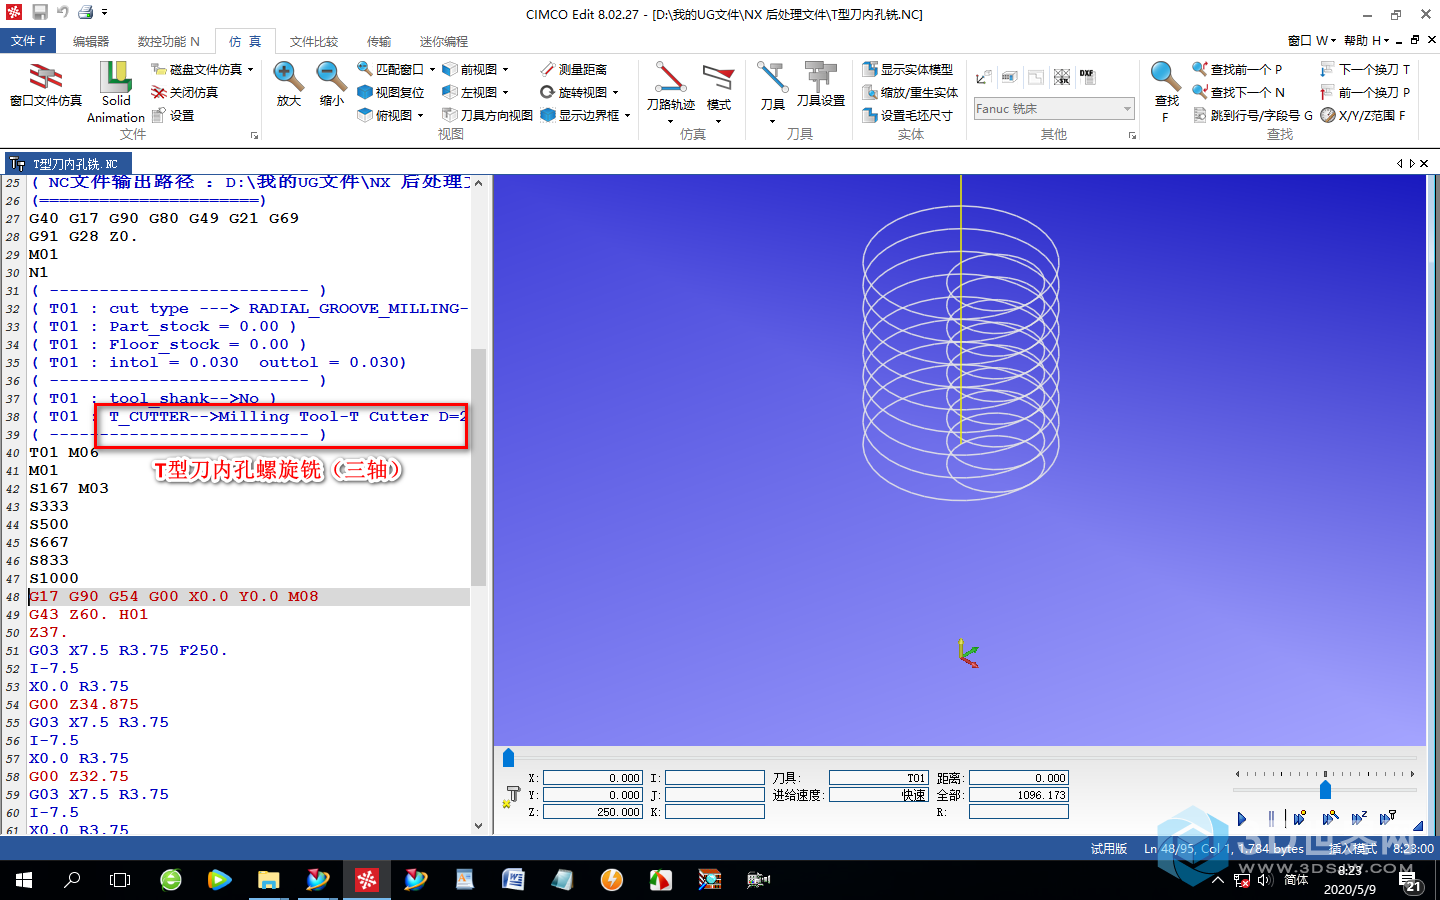The image size is (1440, 900).
Task: Expand the 俯视图 top view dropdown
Action: click(x=420, y=115)
